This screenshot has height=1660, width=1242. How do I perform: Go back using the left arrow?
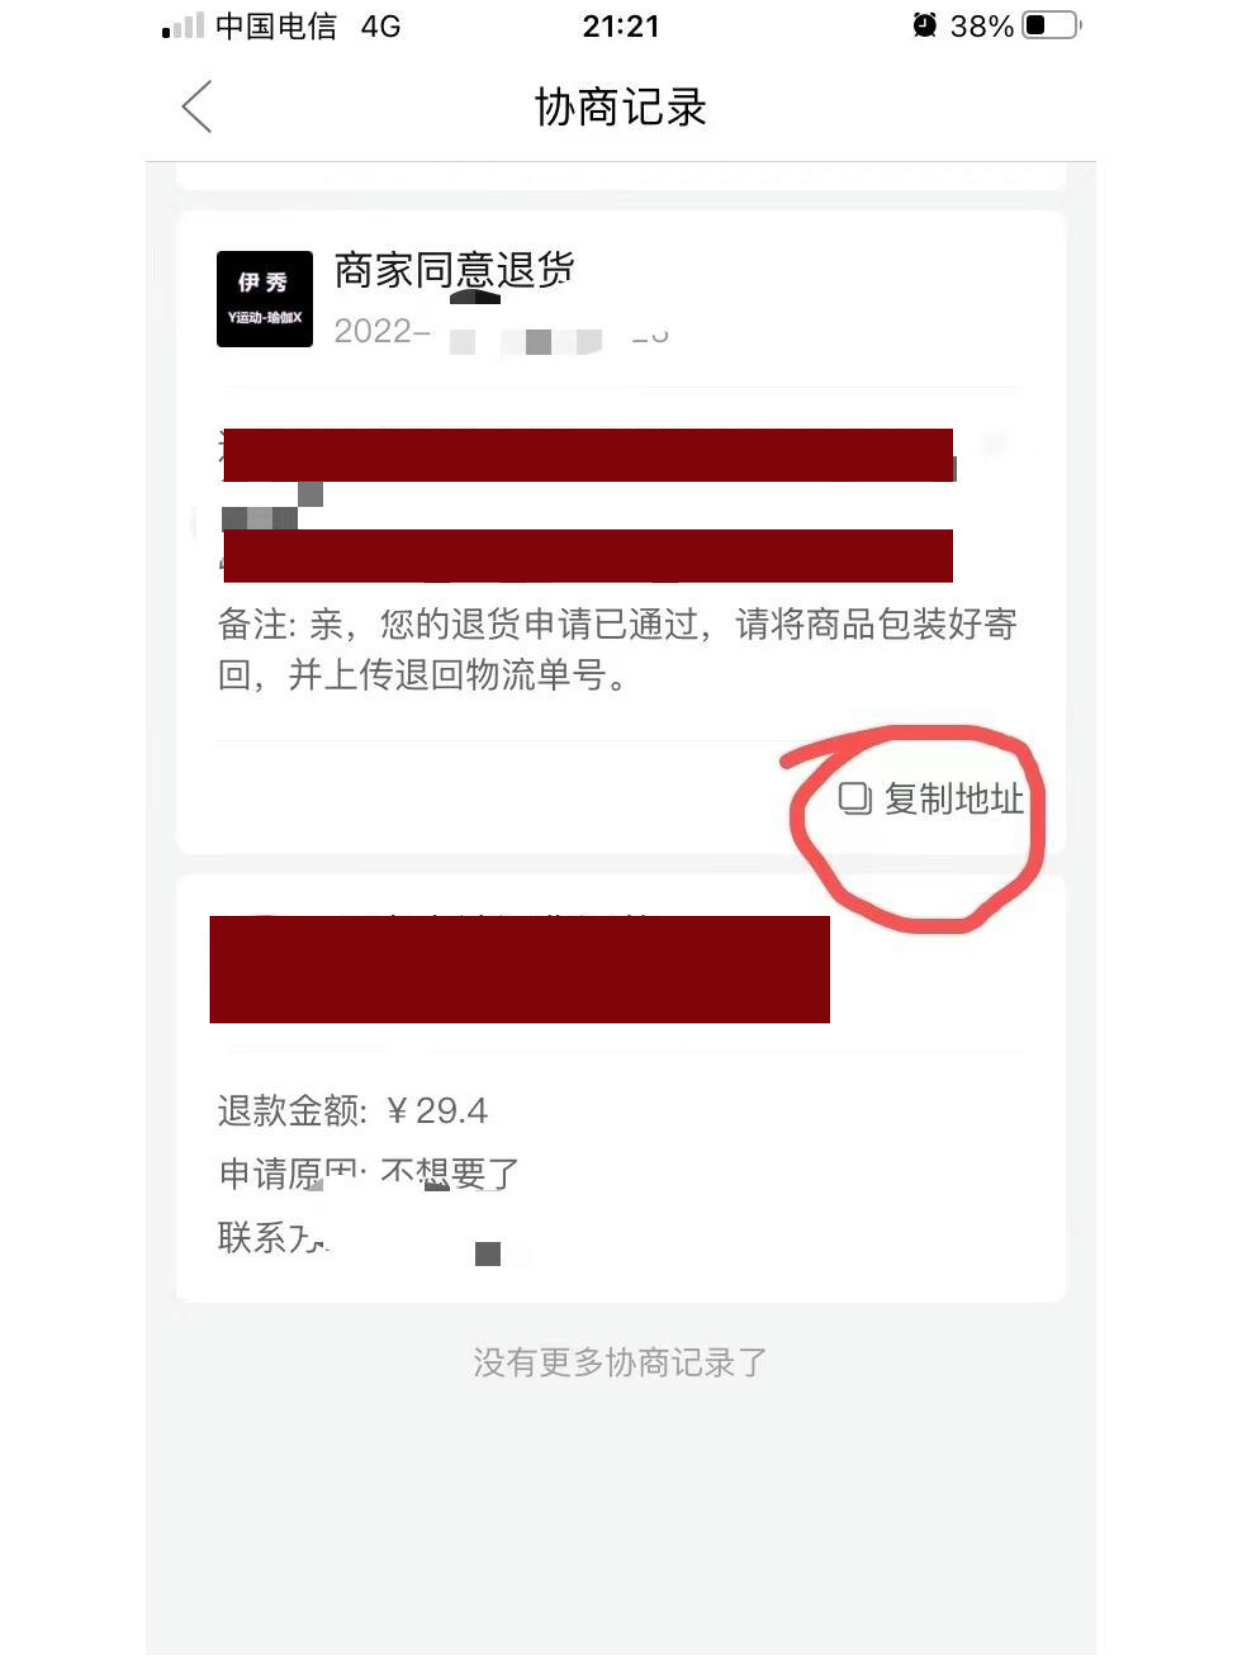tap(197, 106)
